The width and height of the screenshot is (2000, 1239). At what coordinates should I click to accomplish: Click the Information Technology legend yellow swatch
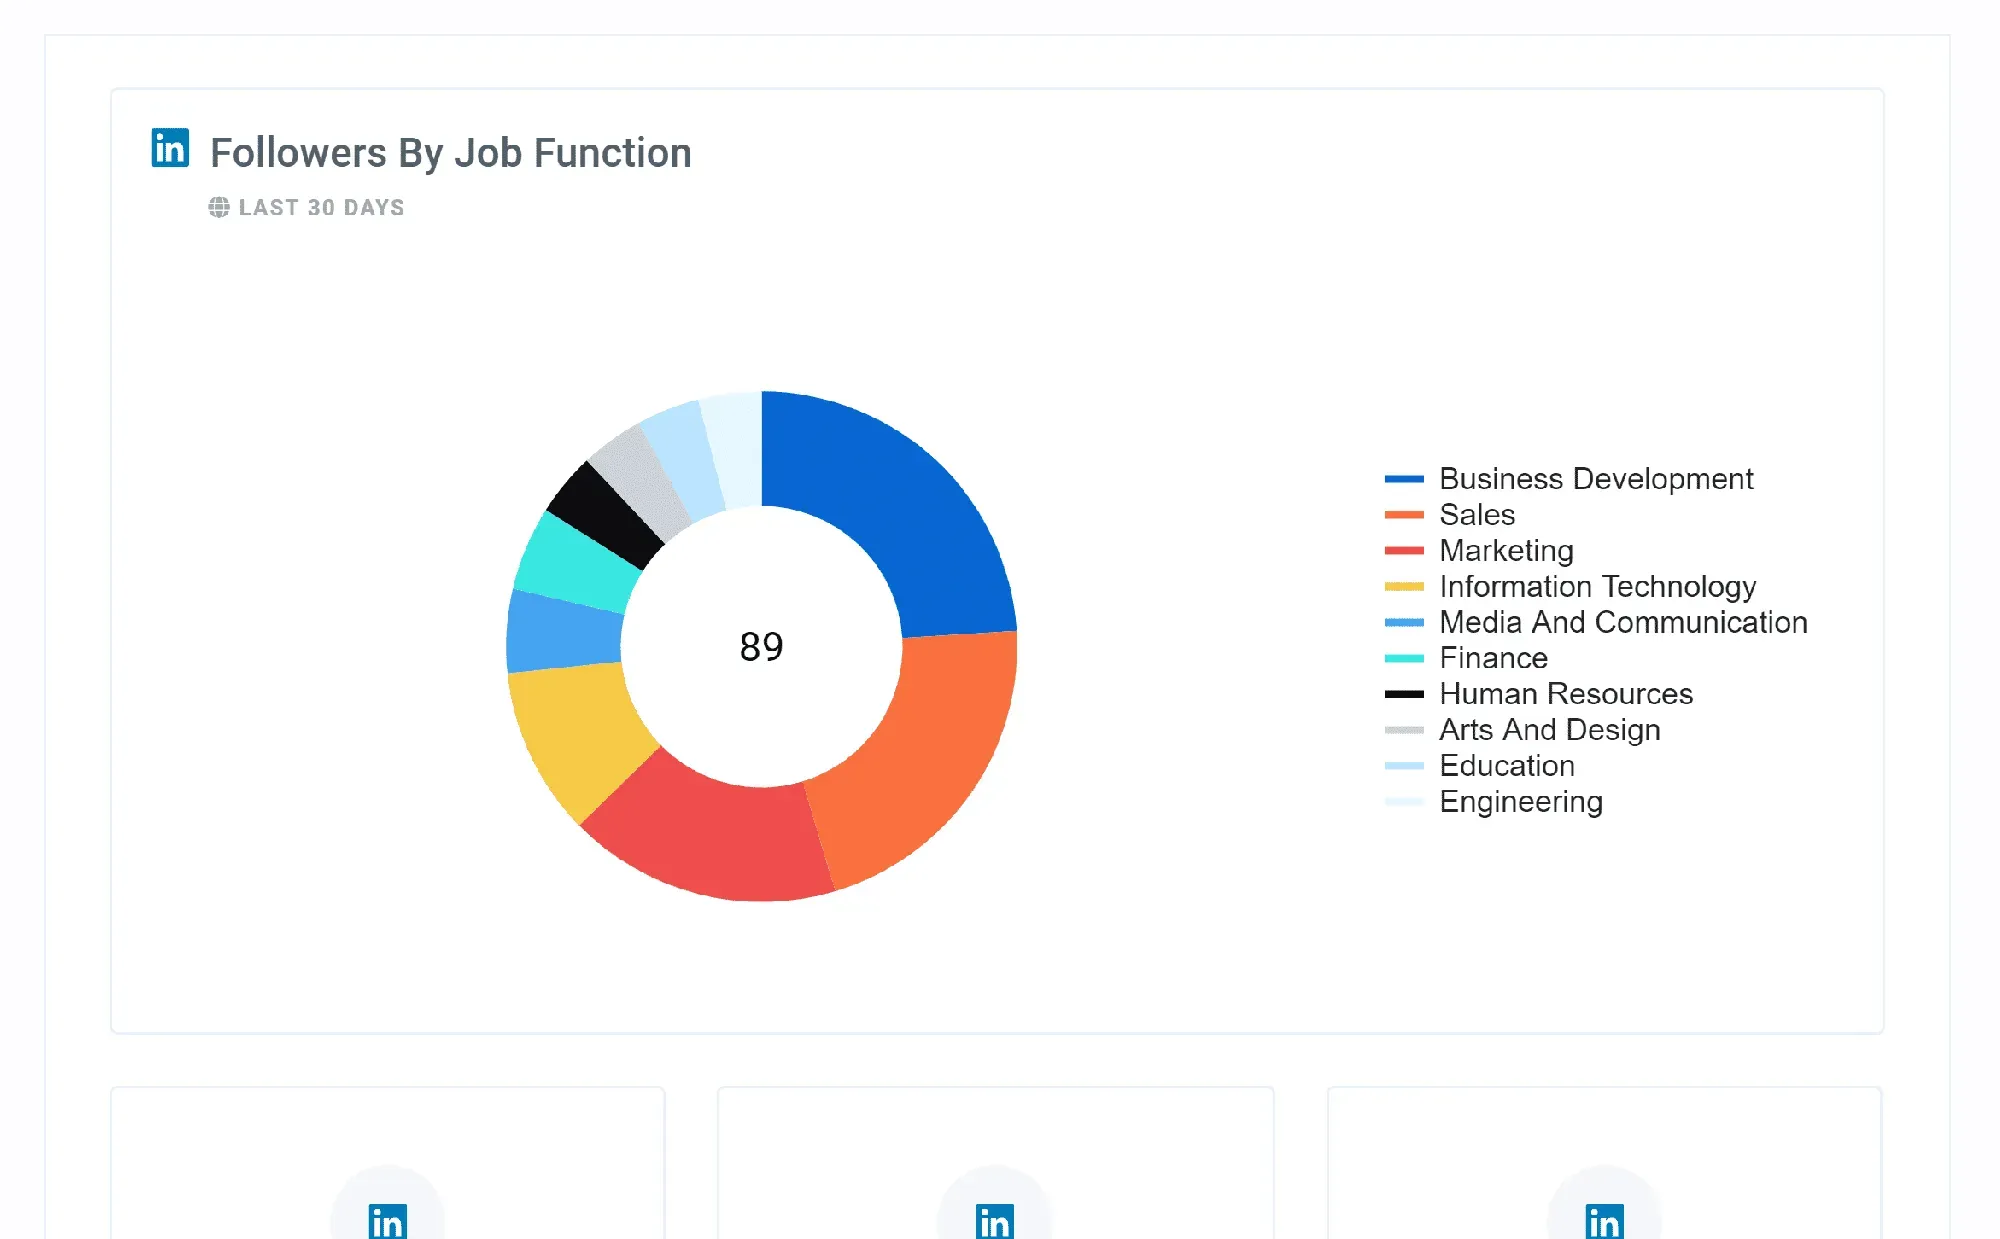point(1404,587)
